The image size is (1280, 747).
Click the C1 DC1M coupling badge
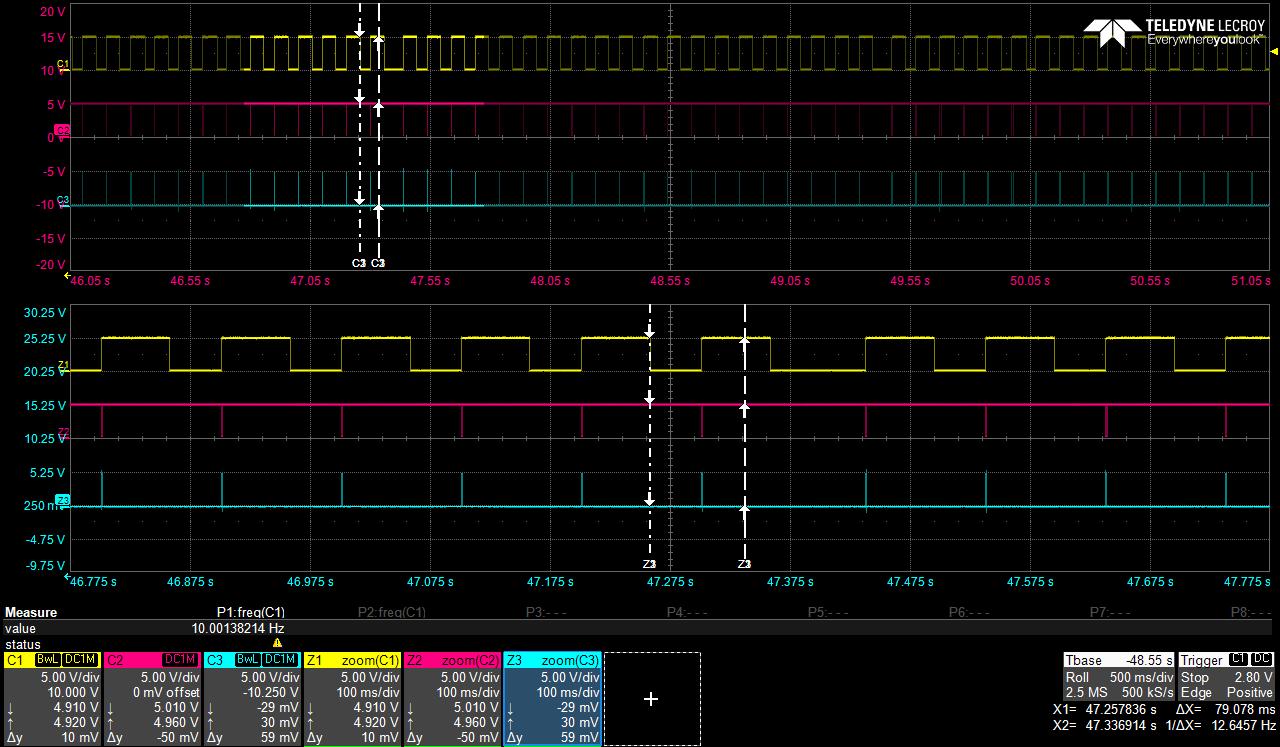tap(80, 660)
